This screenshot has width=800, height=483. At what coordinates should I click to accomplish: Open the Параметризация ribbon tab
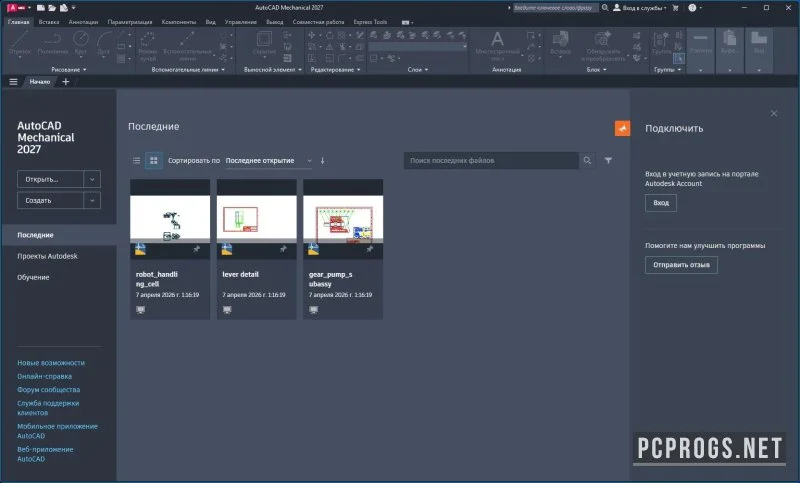pyautogui.click(x=130, y=22)
